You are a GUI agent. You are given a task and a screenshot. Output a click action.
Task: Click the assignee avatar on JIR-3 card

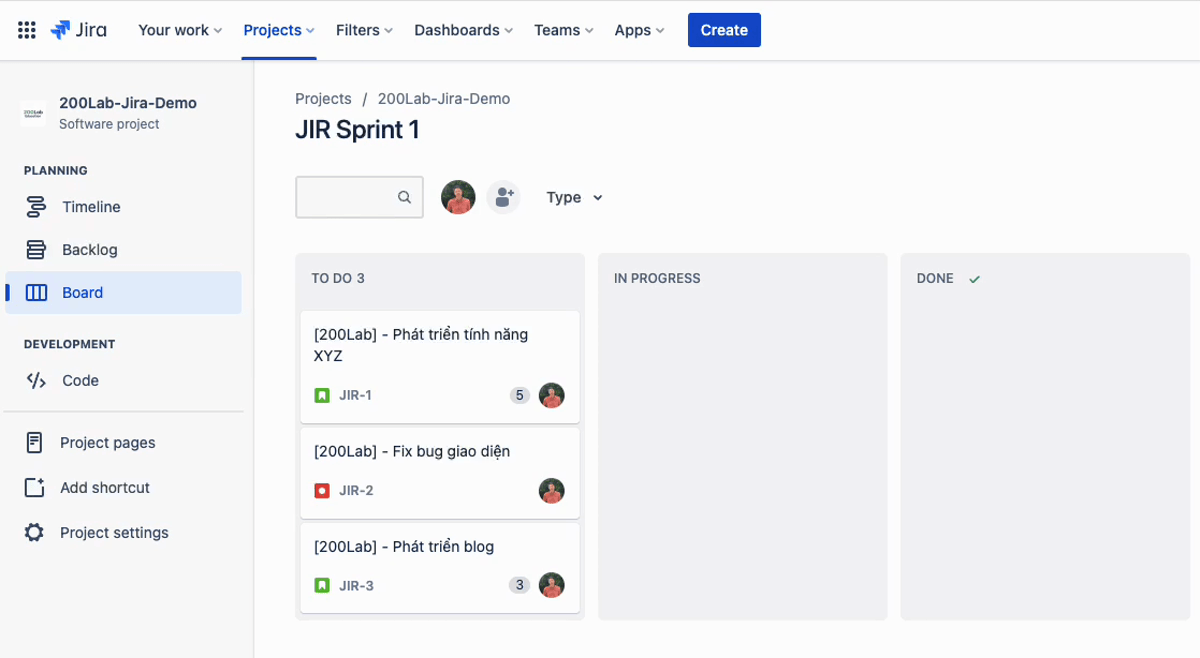click(552, 585)
